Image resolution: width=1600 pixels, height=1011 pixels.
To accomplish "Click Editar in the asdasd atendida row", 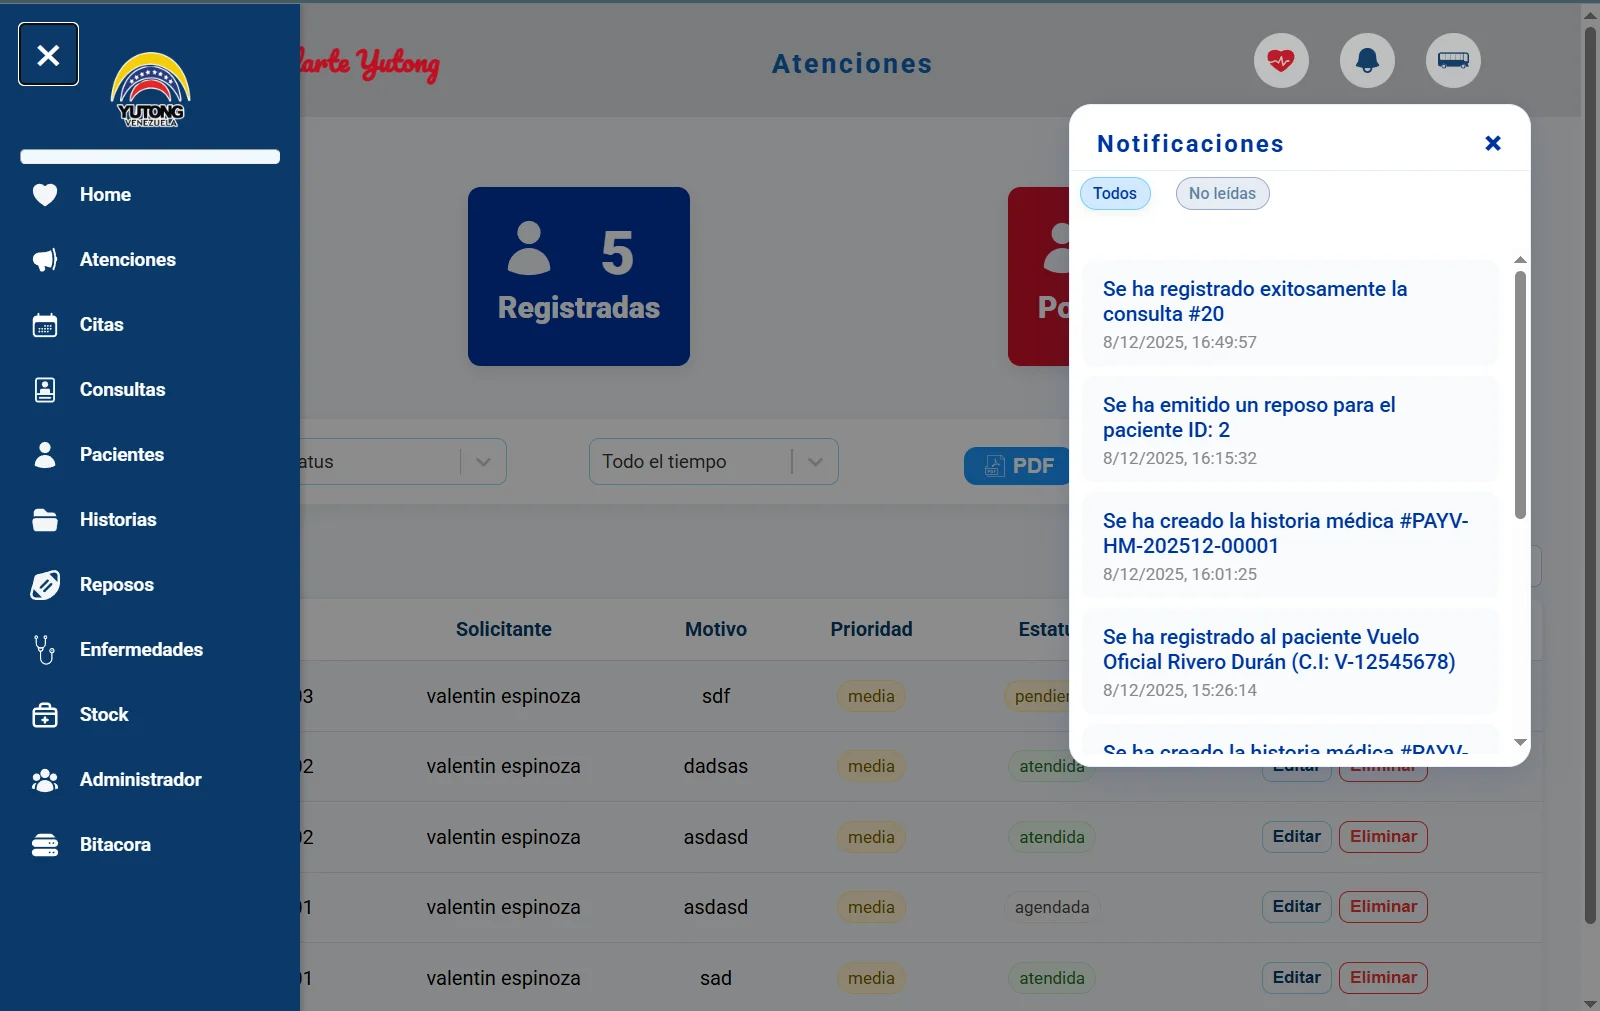I will (x=1296, y=837).
